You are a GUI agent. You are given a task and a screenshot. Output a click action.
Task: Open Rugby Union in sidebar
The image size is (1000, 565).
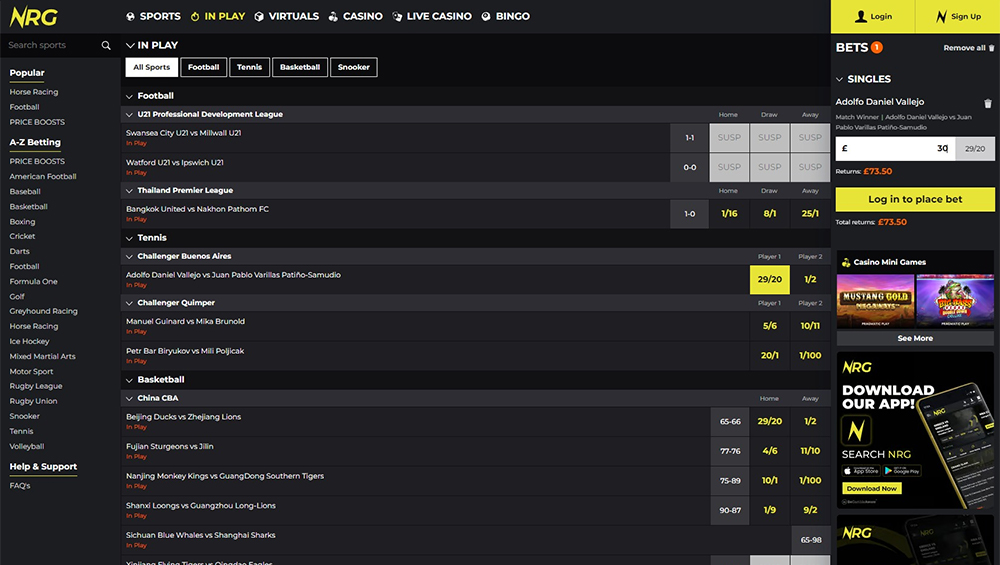coord(33,401)
